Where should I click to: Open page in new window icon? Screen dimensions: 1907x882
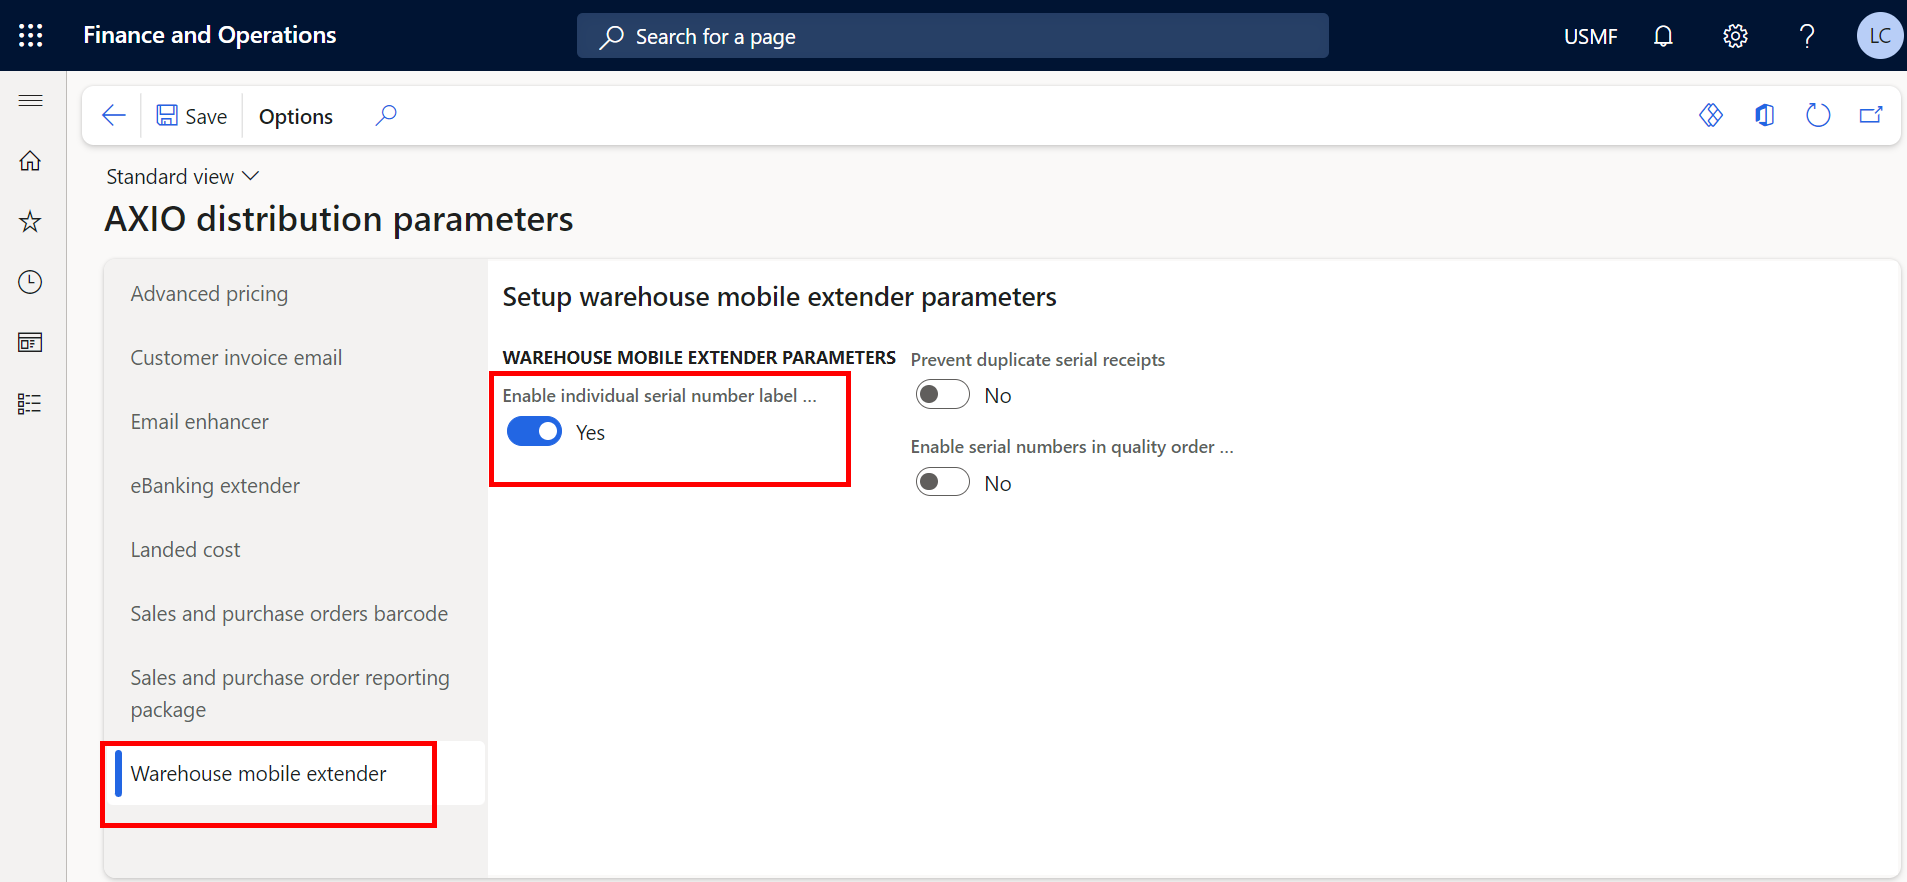tap(1871, 116)
